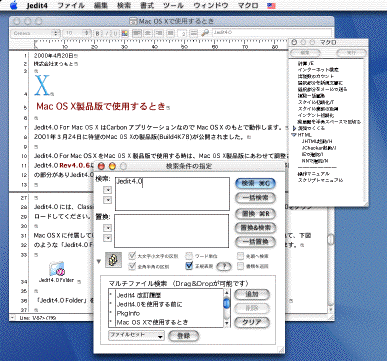This screenshot has height=361, width=387.
Task: Select インターネット検索 in the Macro palette
Action: coord(318,70)
